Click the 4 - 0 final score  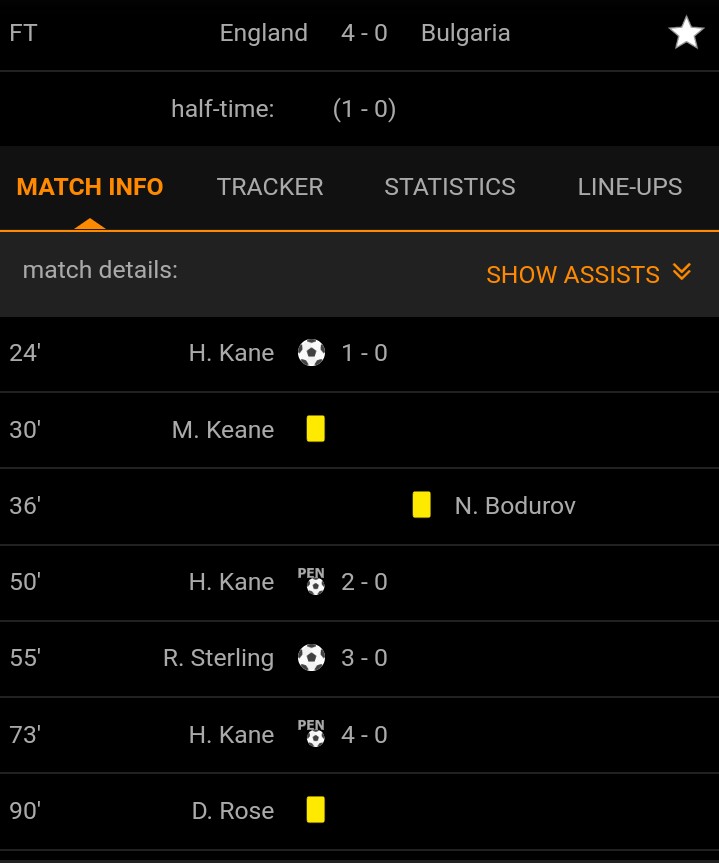[364, 33]
